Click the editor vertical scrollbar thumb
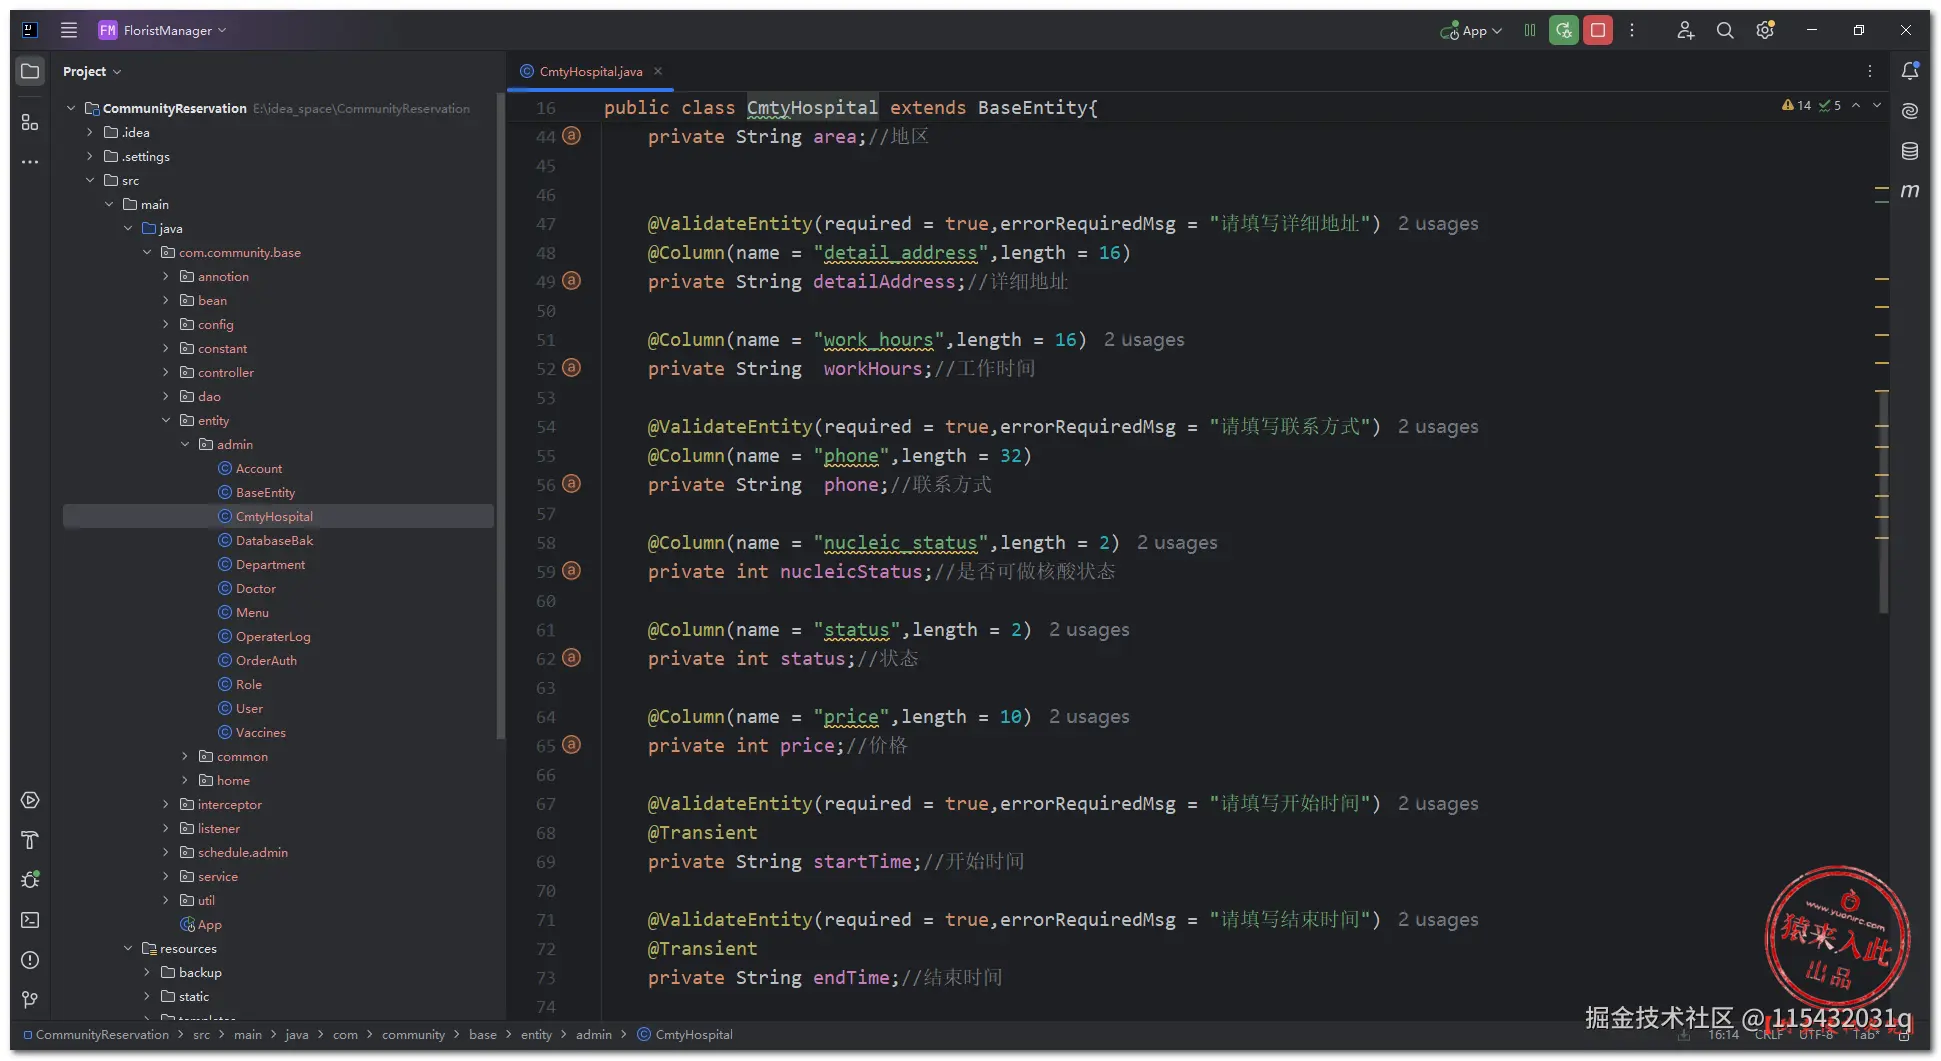This screenshot has height=1061, width=1941. pyautogui.click(x=1884, y=500)
